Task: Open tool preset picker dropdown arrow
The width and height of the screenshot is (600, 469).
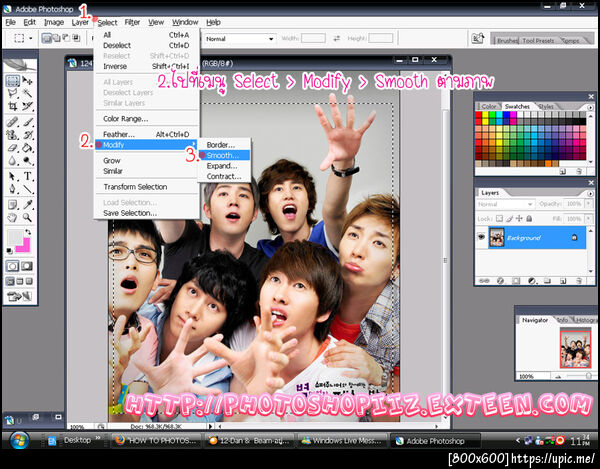Action: (31, 38)
